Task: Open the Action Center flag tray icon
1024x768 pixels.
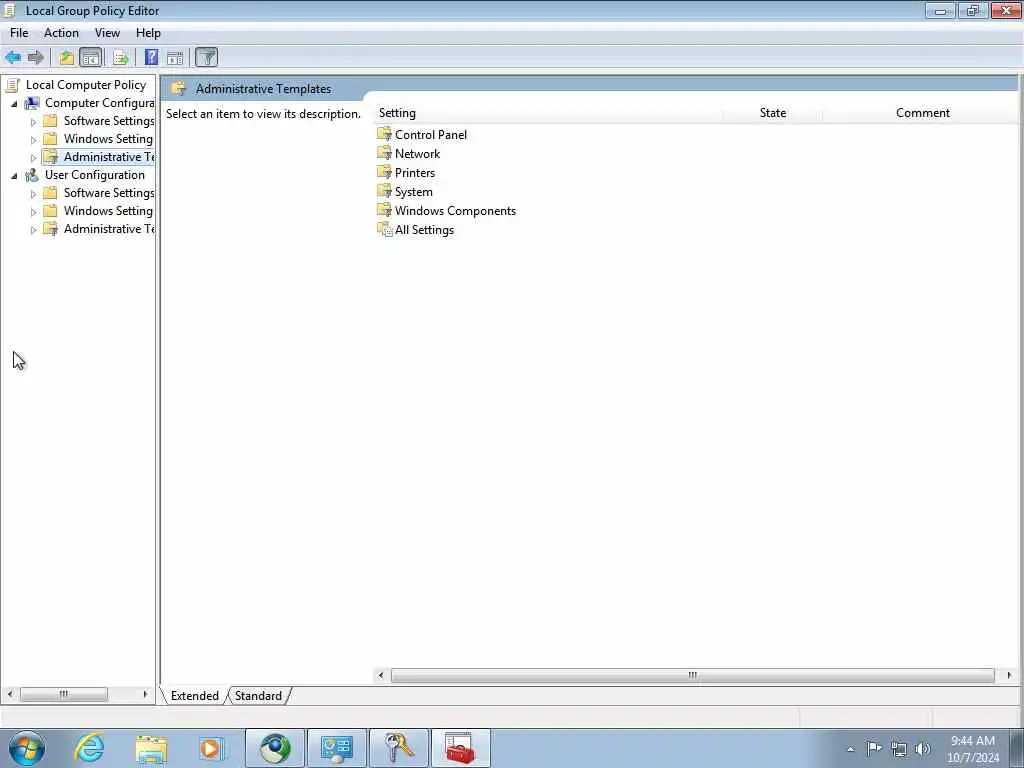Action: (874, 748)
